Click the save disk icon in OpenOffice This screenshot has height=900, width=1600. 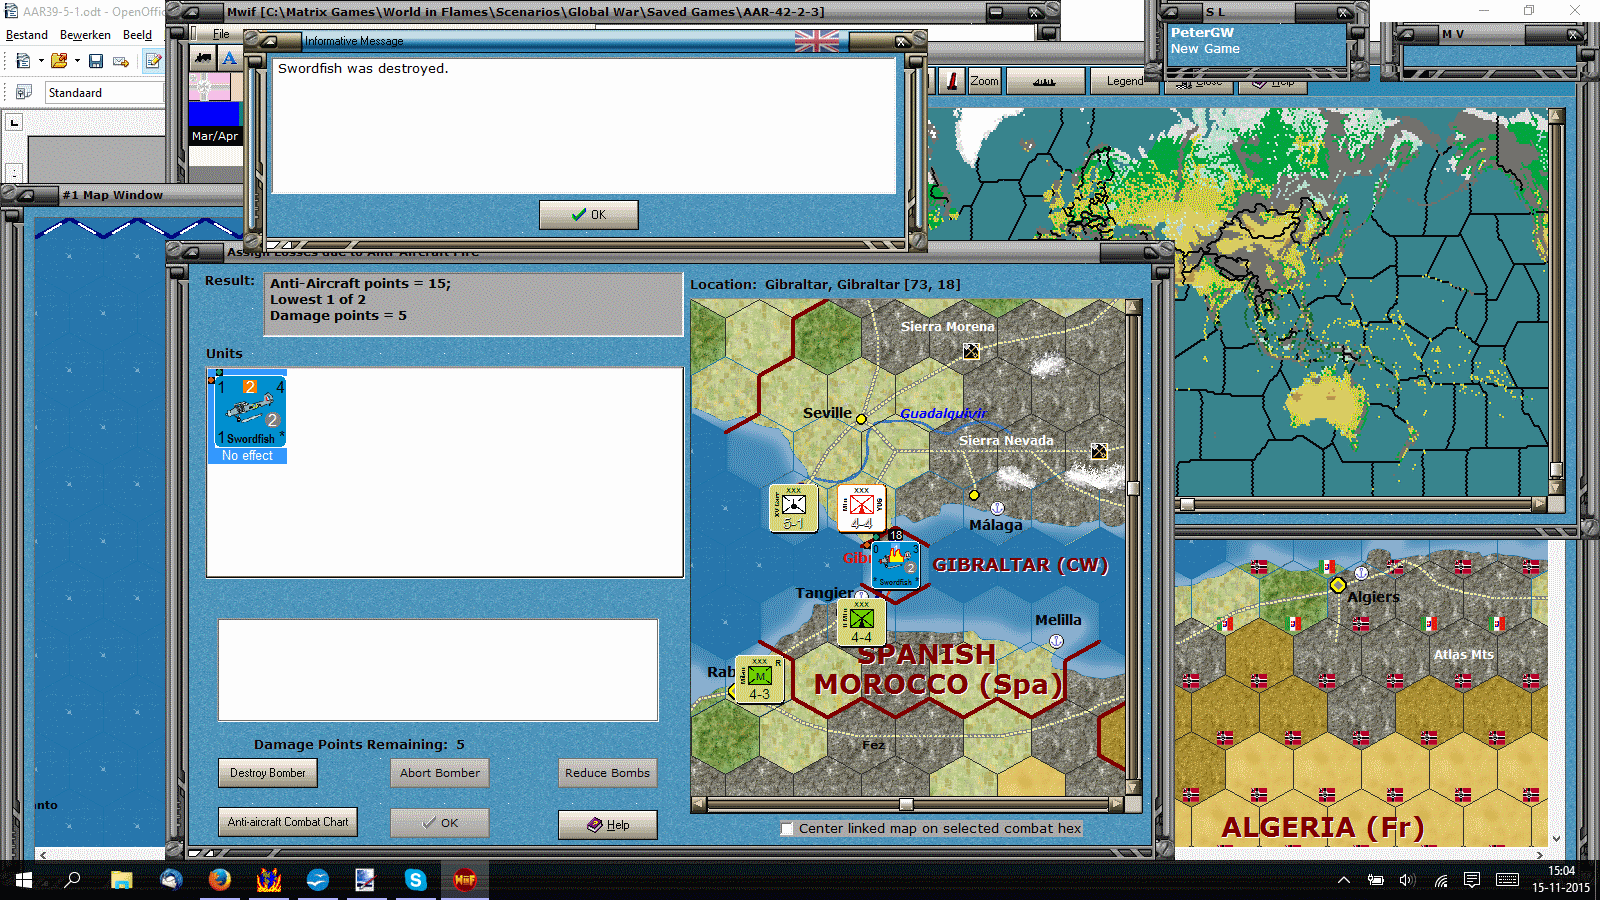coord(96,61)
